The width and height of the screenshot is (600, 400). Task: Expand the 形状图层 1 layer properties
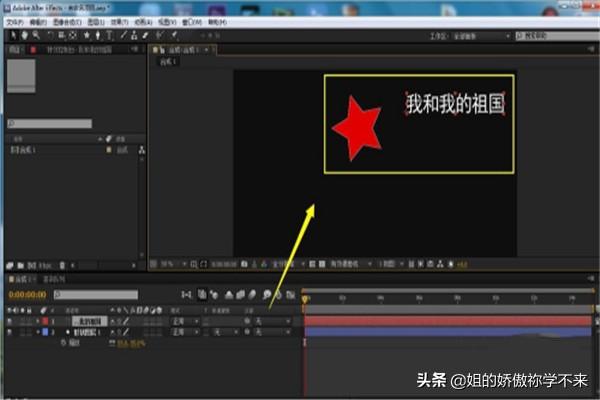[36, 331]
